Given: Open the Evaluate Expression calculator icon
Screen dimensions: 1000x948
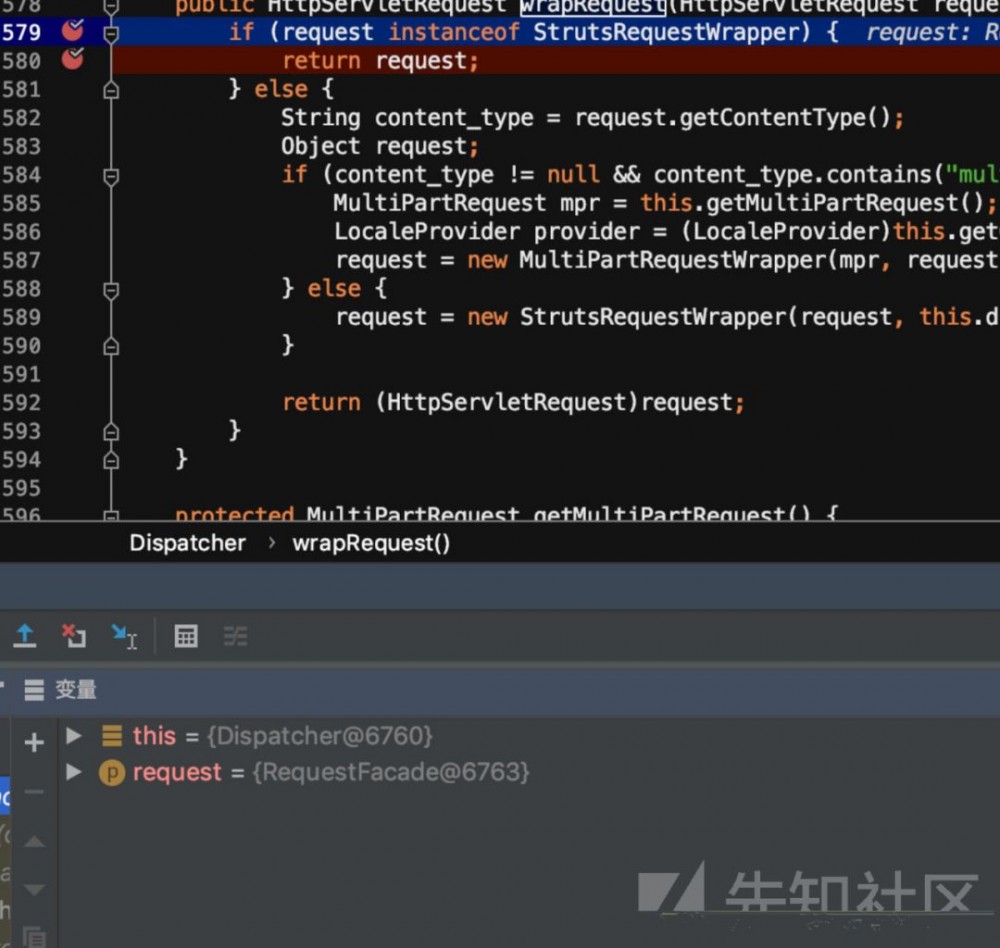Looking at the screenshot, I should [186, 636].
